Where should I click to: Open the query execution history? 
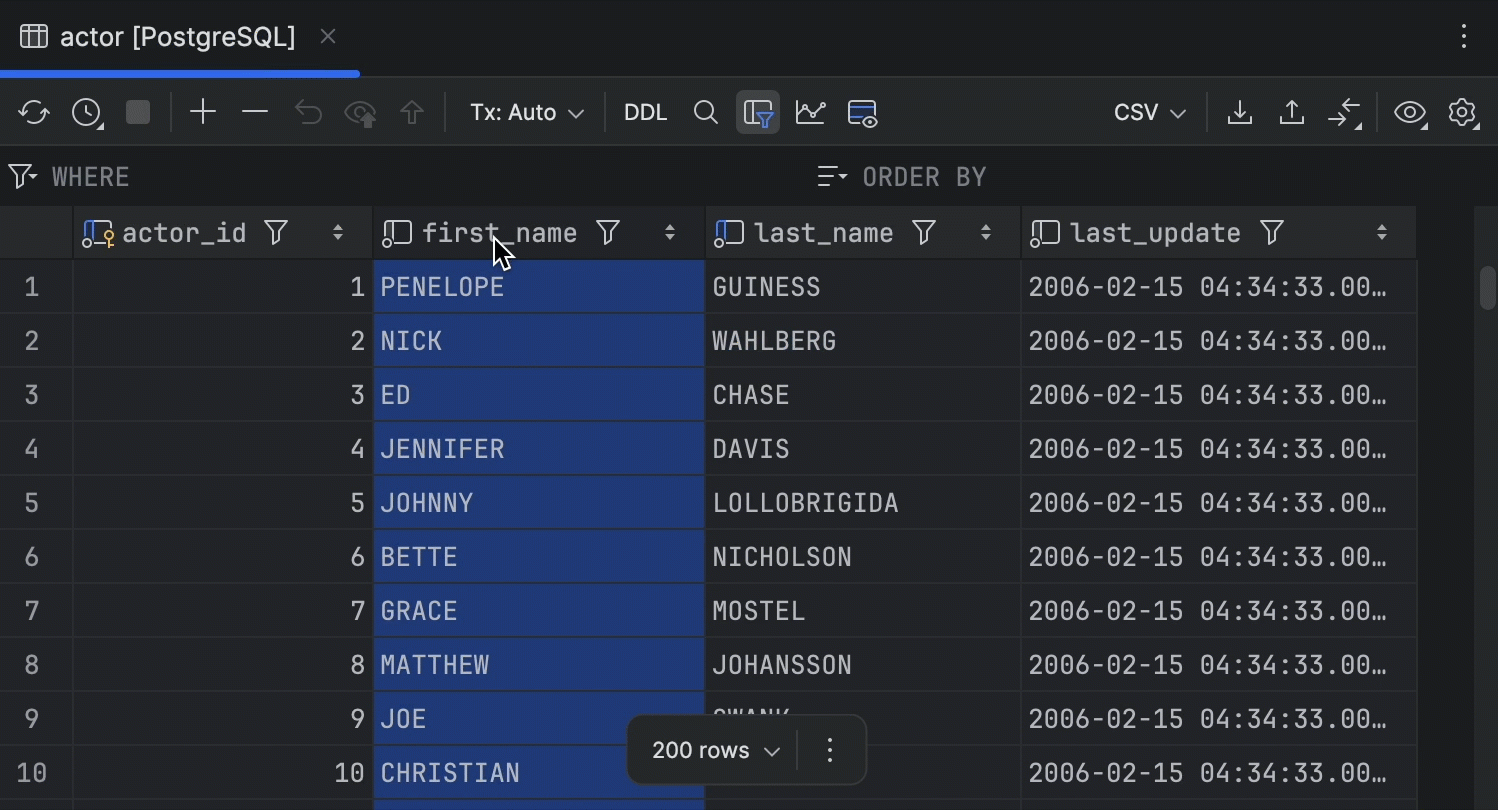(x=86, y=112)
